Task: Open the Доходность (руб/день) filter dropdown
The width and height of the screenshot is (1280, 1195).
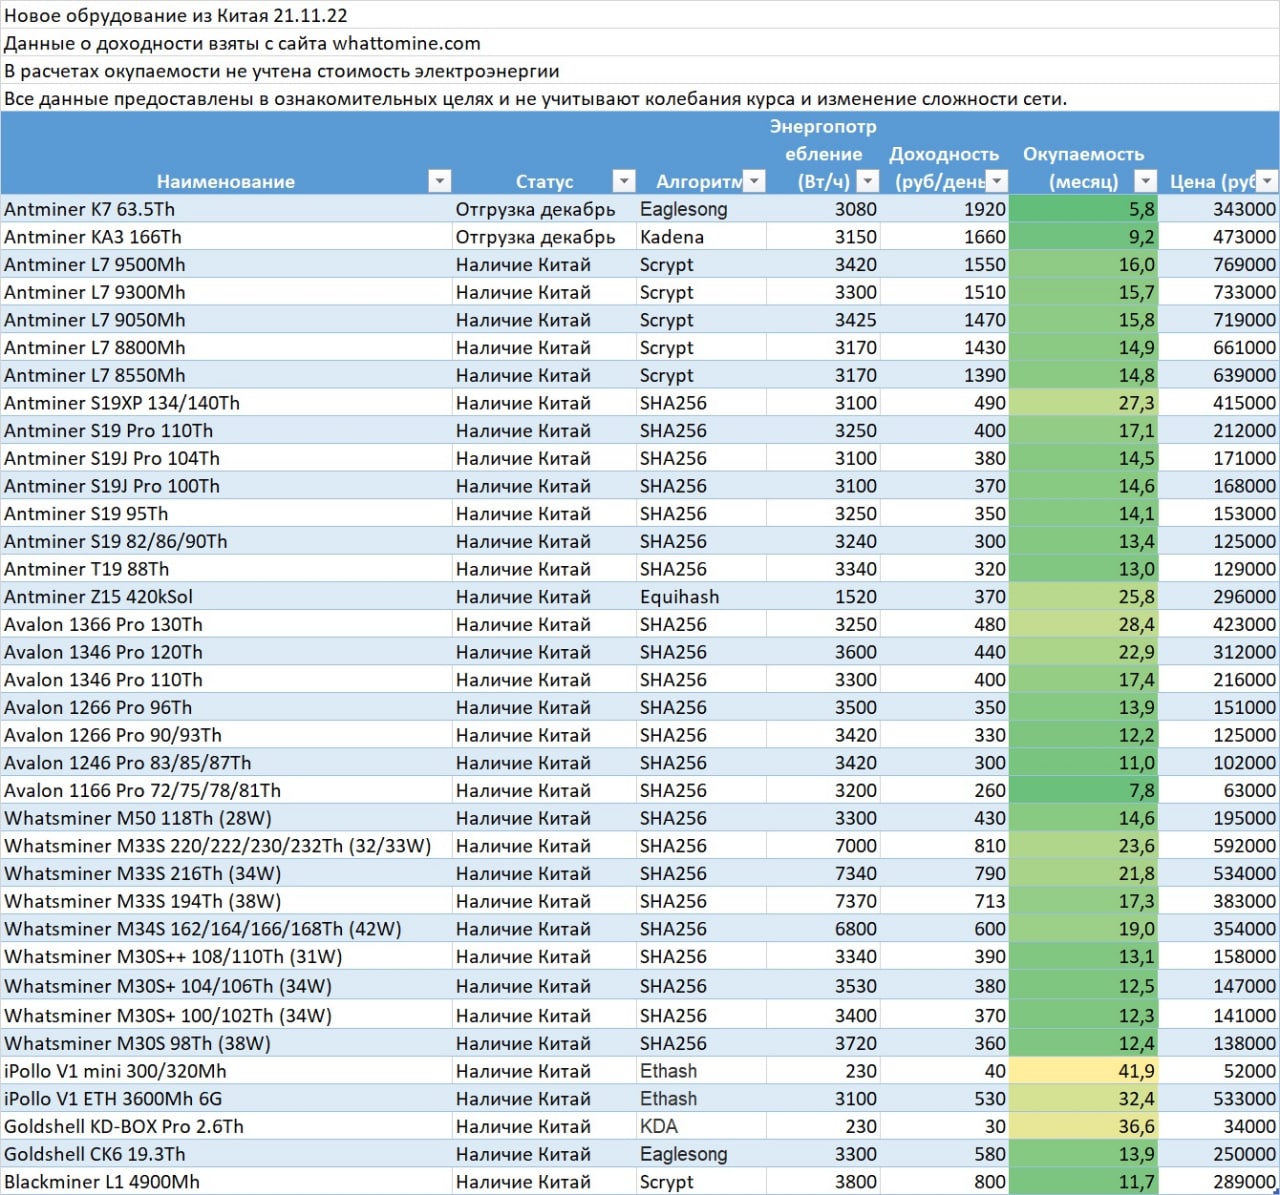Action: point(996,181)
